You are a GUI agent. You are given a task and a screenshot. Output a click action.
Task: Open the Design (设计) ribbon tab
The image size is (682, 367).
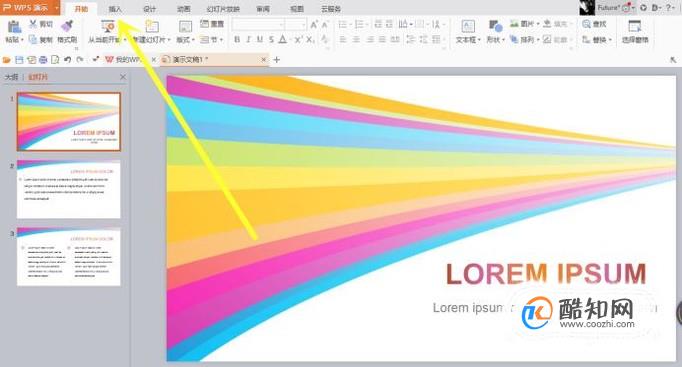[x=150, y=9]
